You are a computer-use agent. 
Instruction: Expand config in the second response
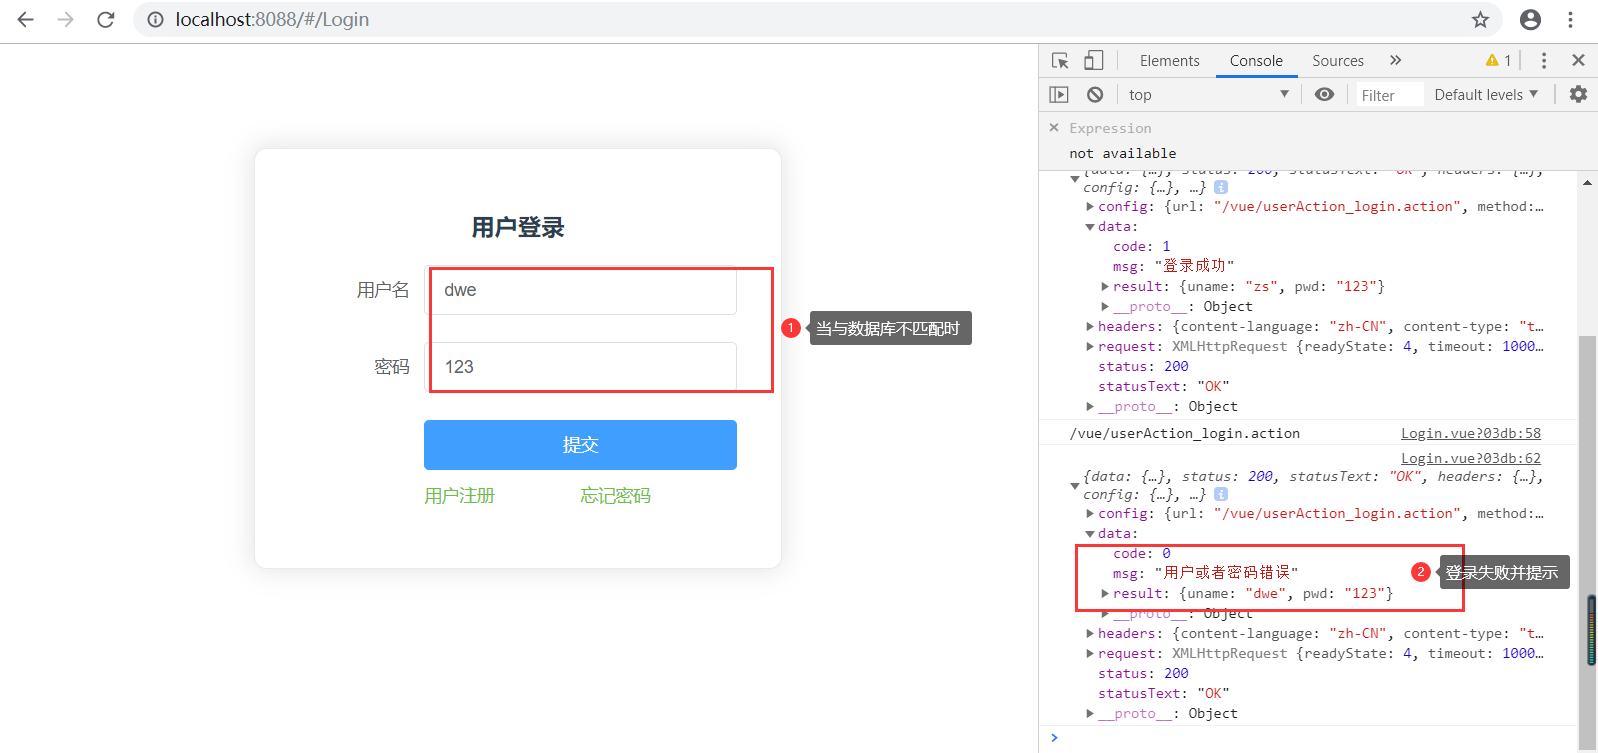pyautogui.click(x=1090, y=514)
